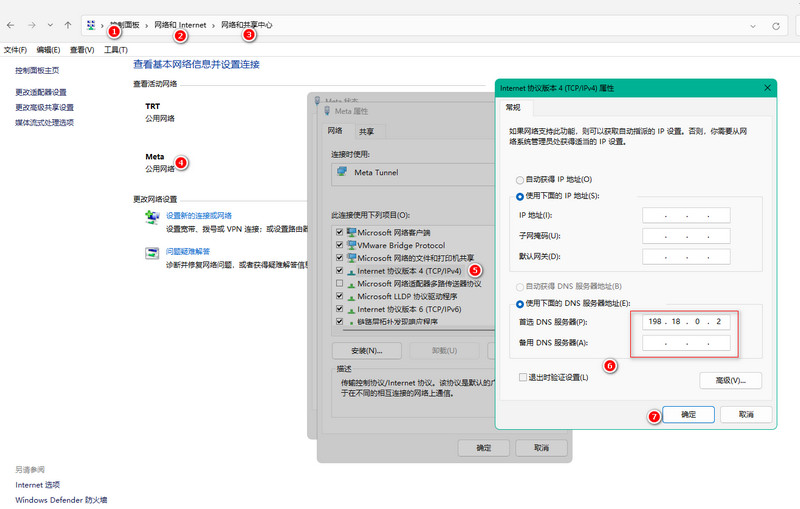This screenshot has width=800, height=509.
Task: Open recent locations dropdown next to forward arrow
Action: click(x=49, y=25)
